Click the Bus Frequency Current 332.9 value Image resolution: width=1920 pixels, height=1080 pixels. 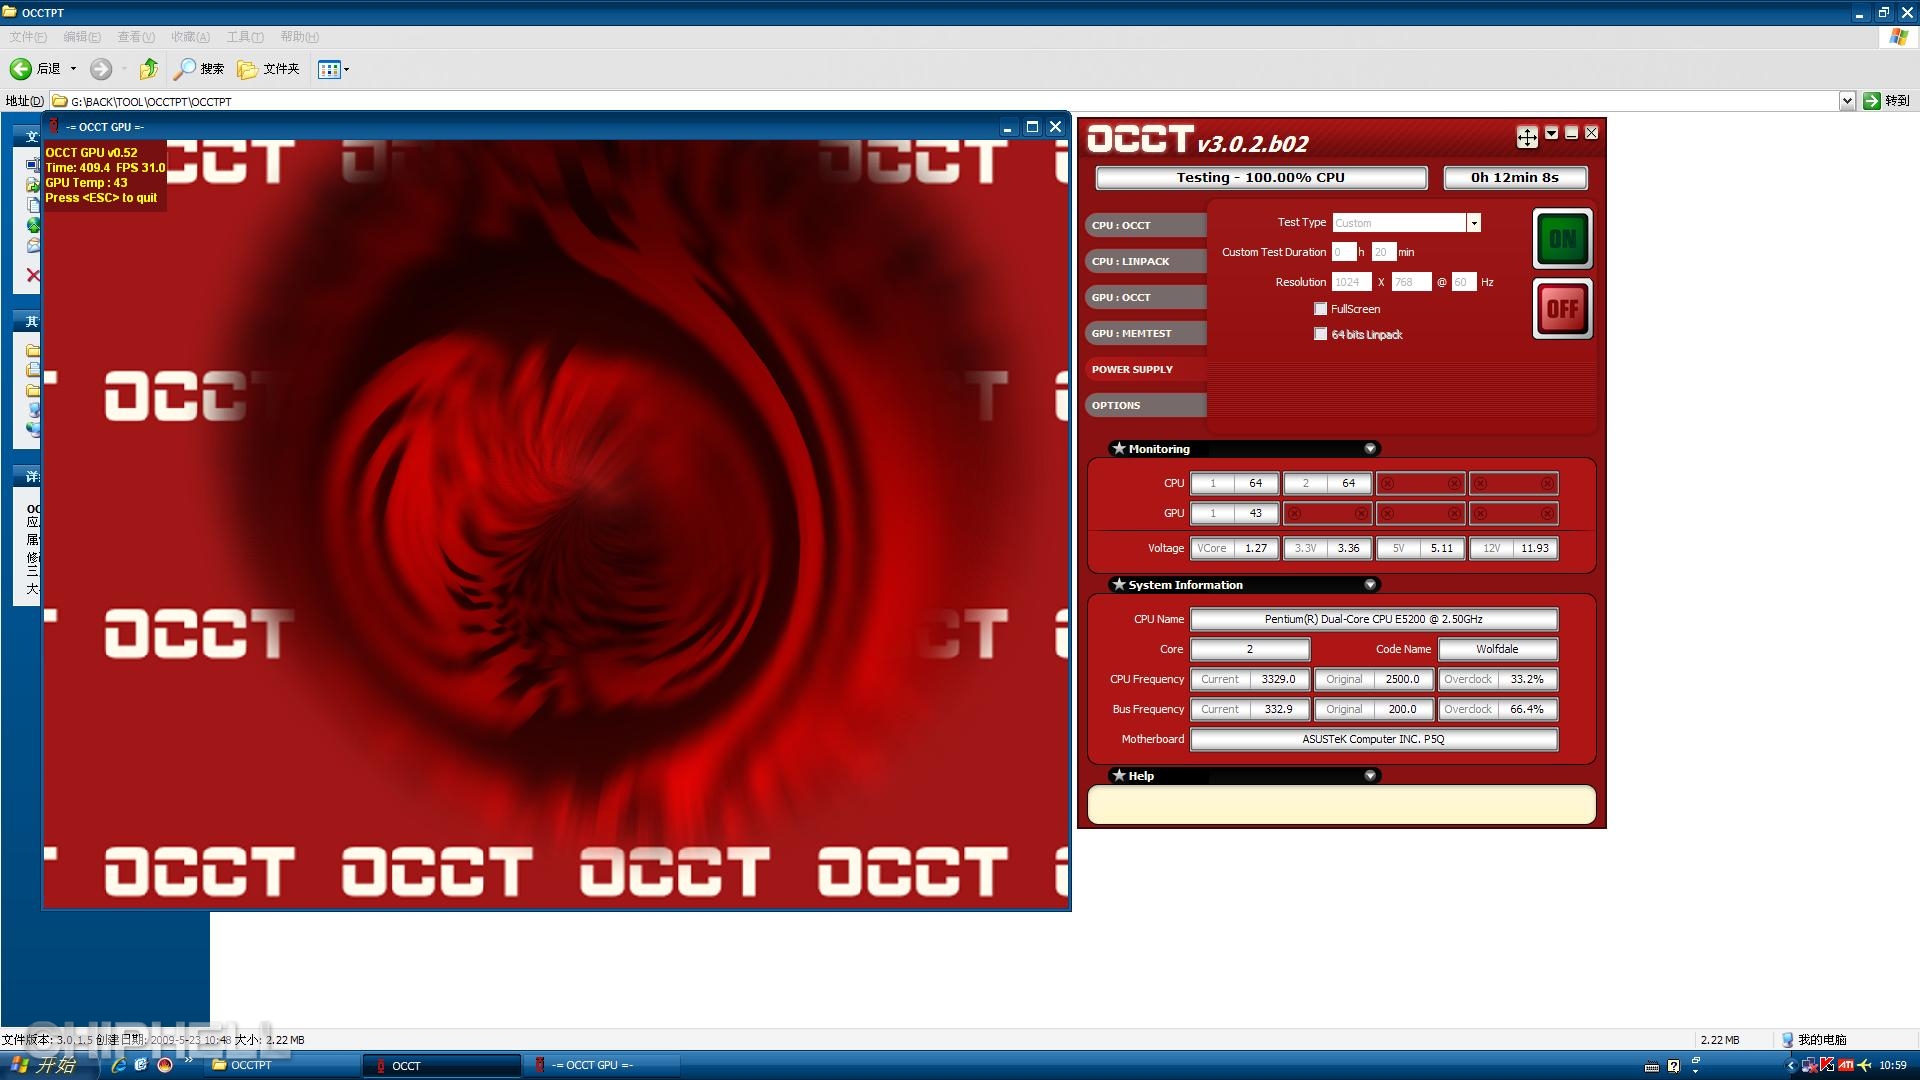point(1278,710)
